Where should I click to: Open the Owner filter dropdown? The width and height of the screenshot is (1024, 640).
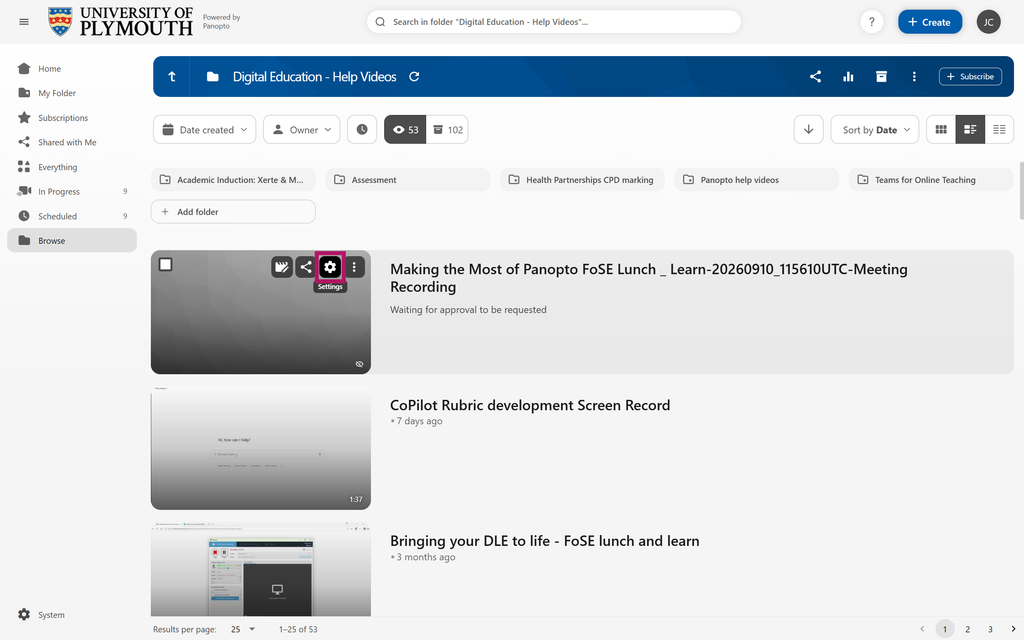pyautogui.click(x=302, y=129)
